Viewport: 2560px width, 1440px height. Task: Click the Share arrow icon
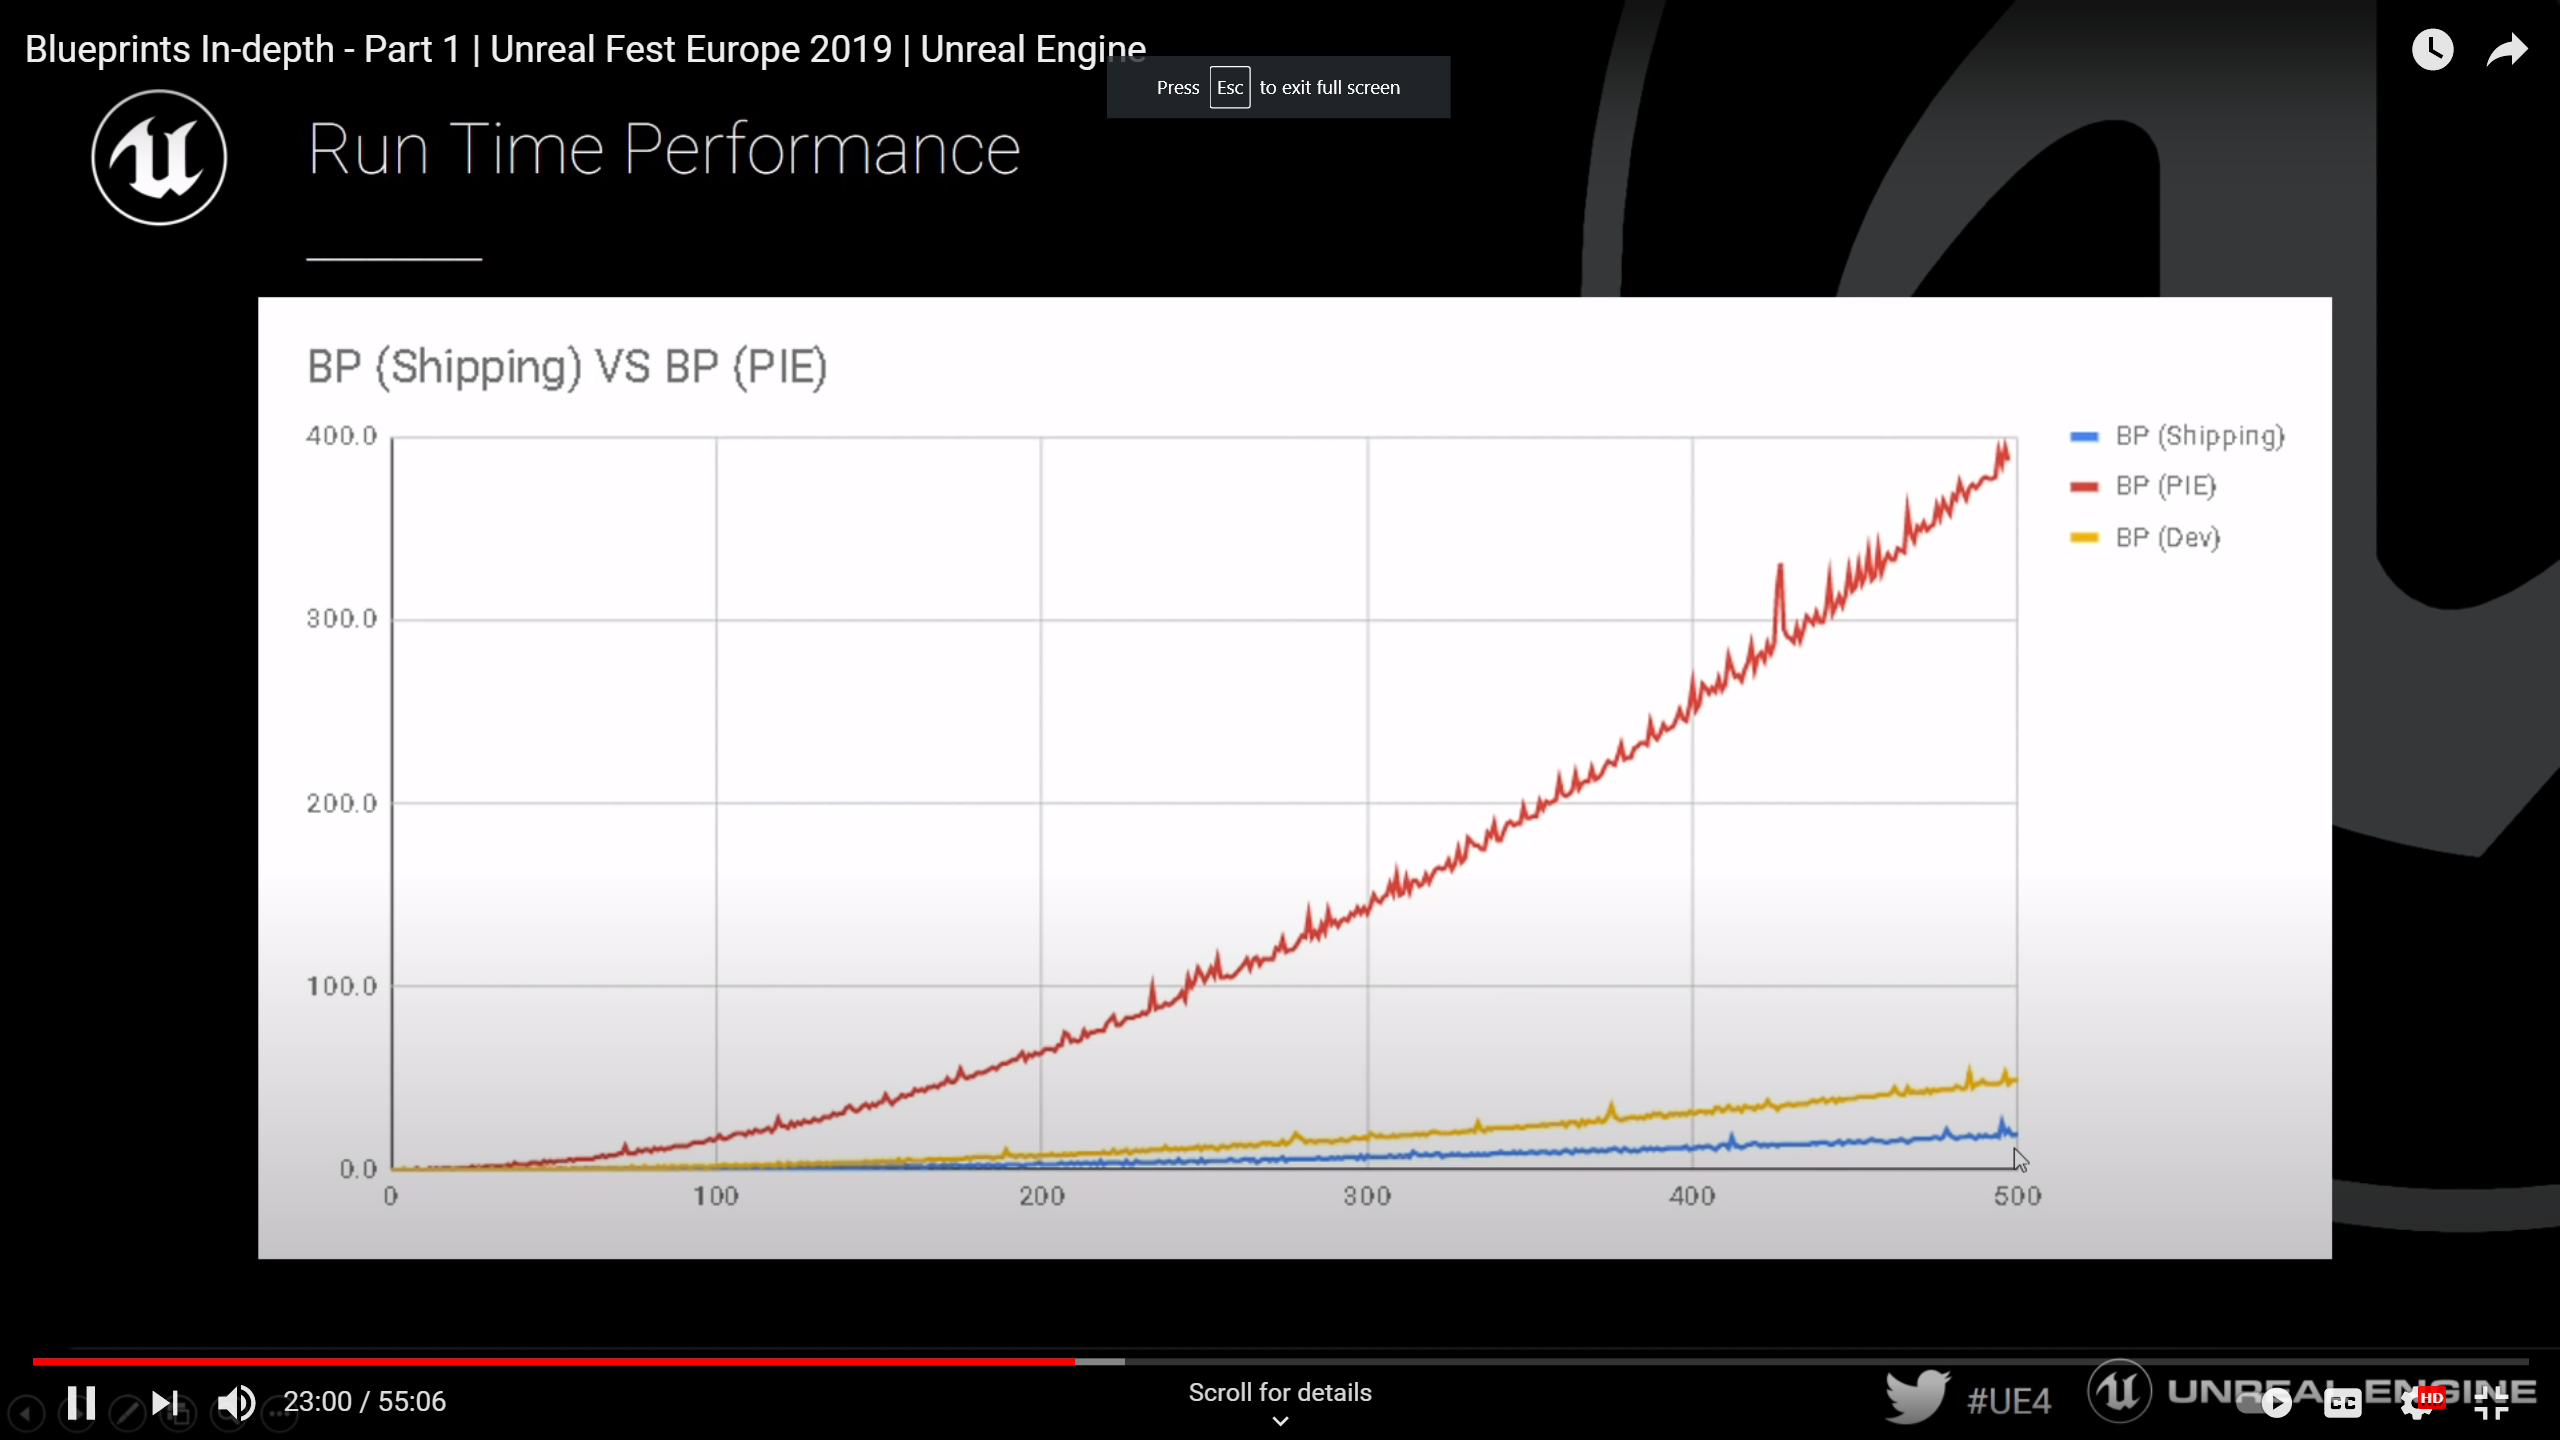2507,50
